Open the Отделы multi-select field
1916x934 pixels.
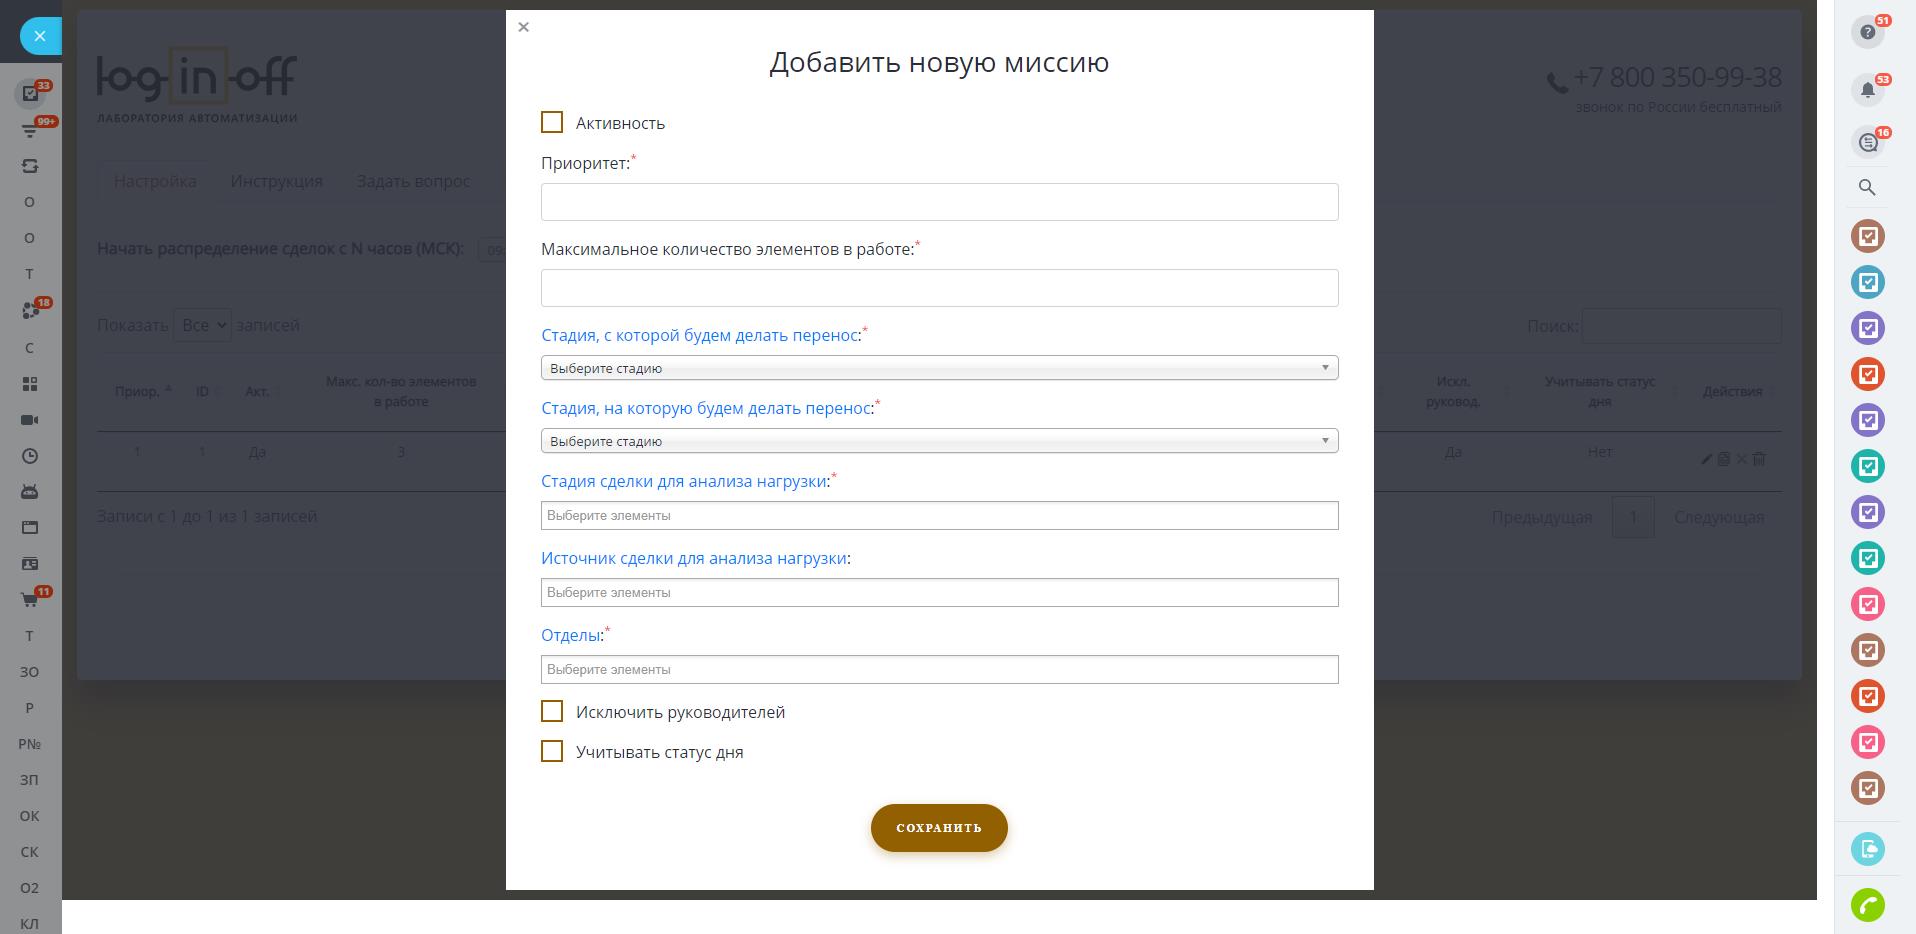click(x=939, y=669)
